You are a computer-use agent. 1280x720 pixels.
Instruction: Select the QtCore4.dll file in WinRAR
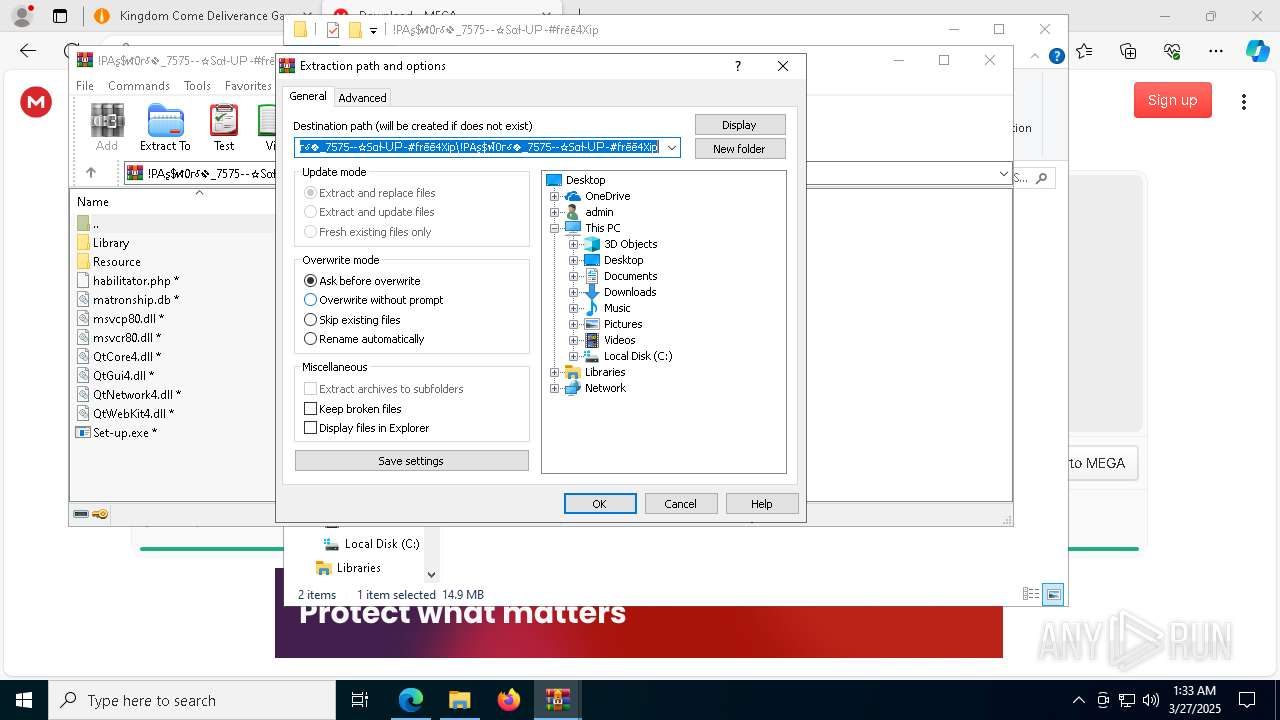[x=118, y=357]
